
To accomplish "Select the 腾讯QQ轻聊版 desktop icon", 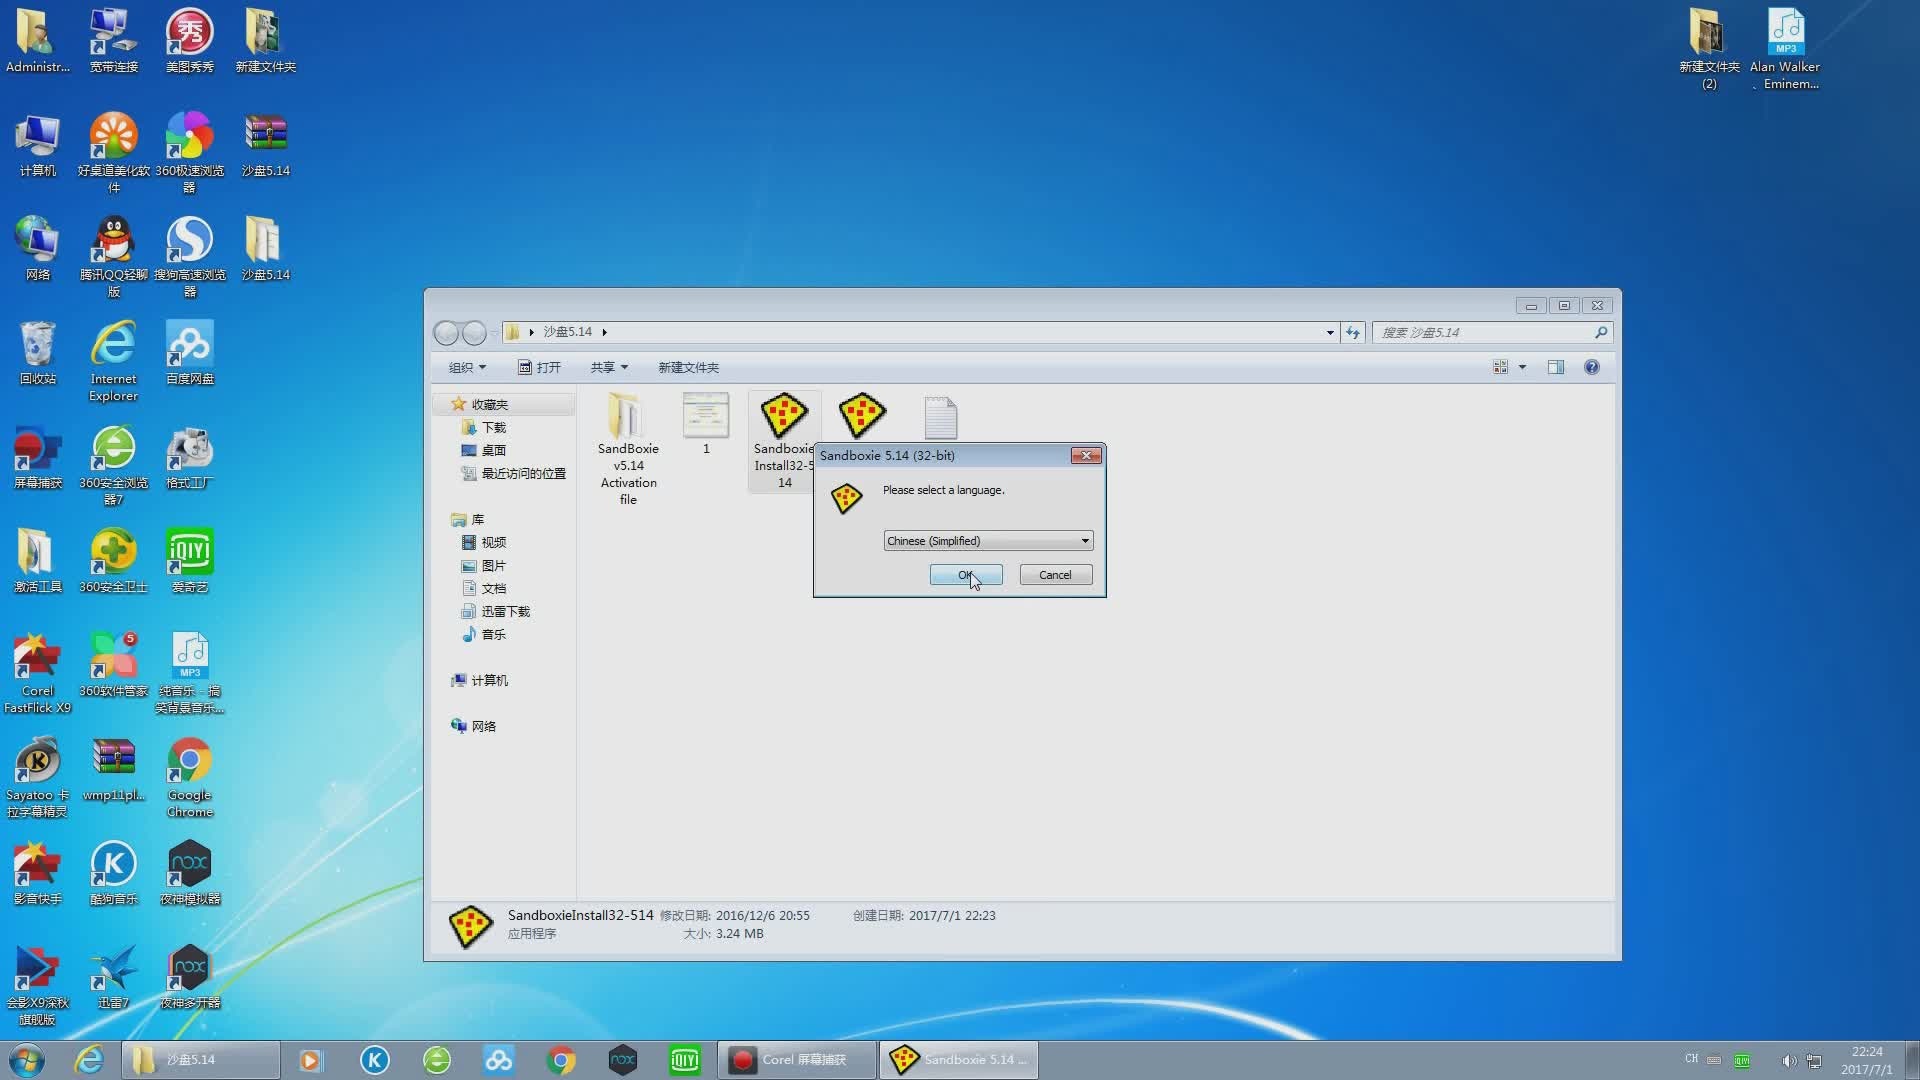I will coord(114,257).
